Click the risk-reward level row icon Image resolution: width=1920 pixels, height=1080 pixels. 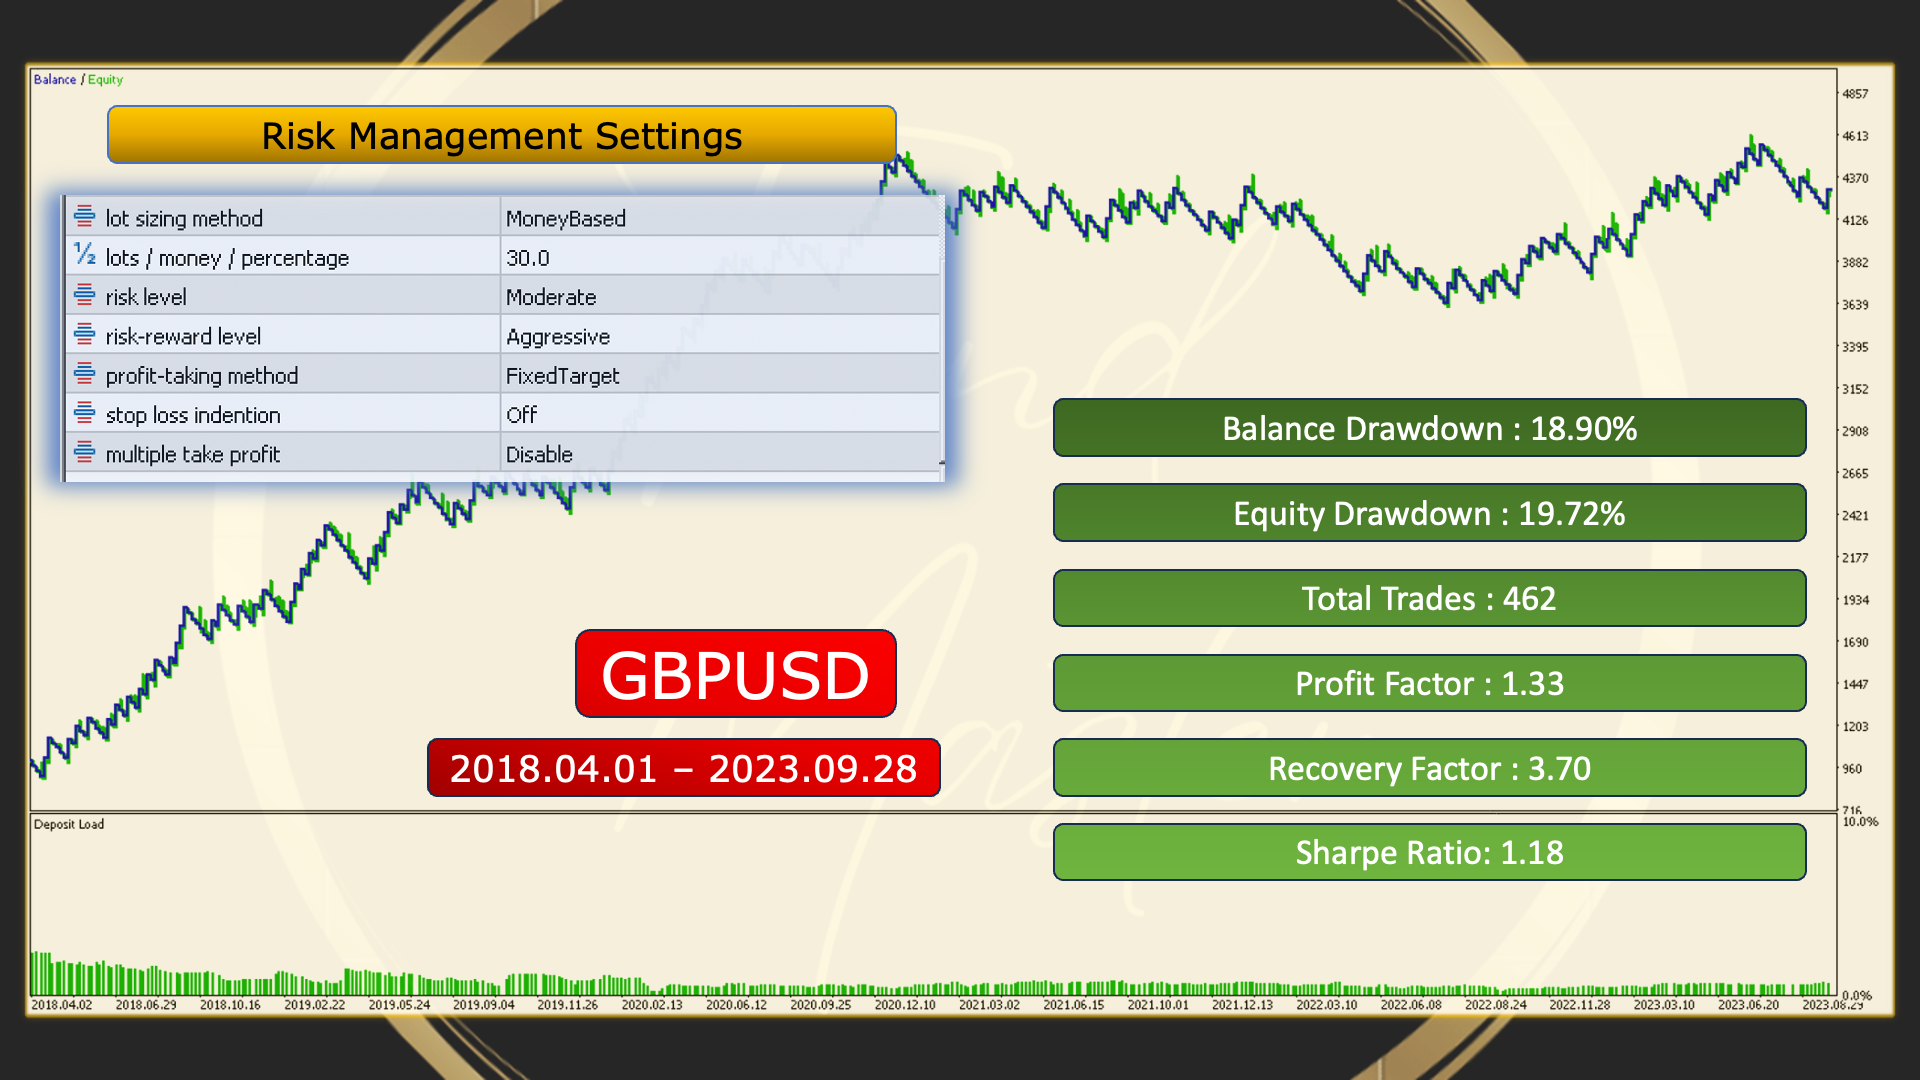[x=85, y=335]
